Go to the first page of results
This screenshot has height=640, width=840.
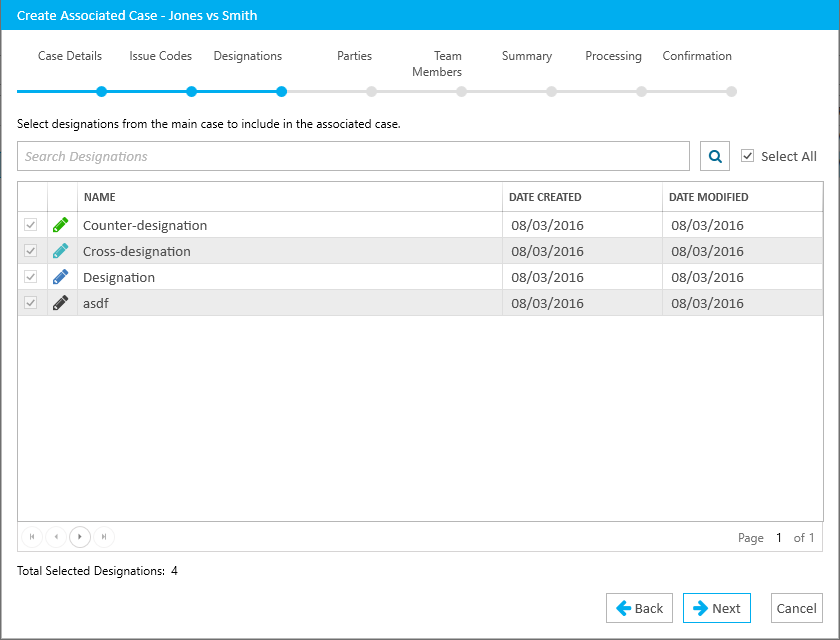[x=32, y=537]
